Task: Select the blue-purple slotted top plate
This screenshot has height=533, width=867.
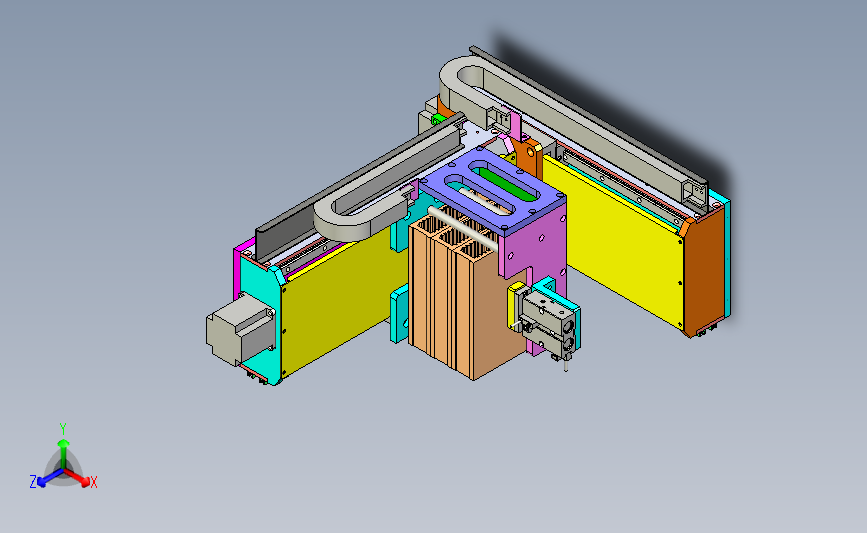Action: pos(492,191)
